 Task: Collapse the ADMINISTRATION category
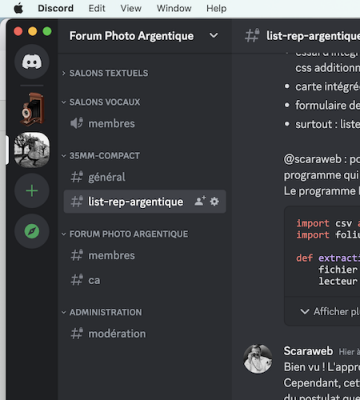tap(102, 312)
